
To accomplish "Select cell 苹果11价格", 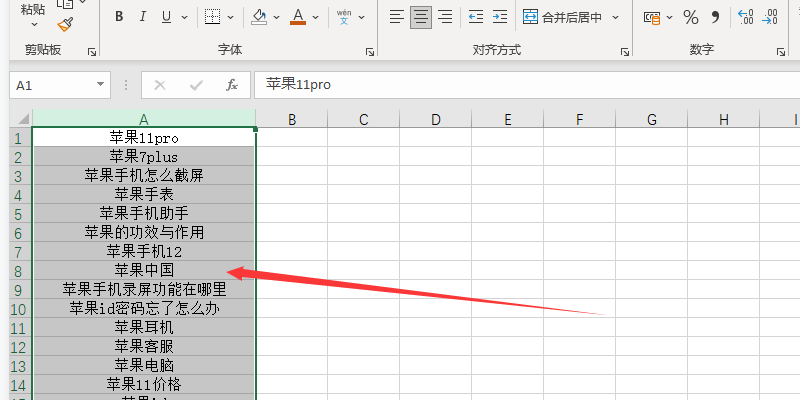I will coord(144,384).
